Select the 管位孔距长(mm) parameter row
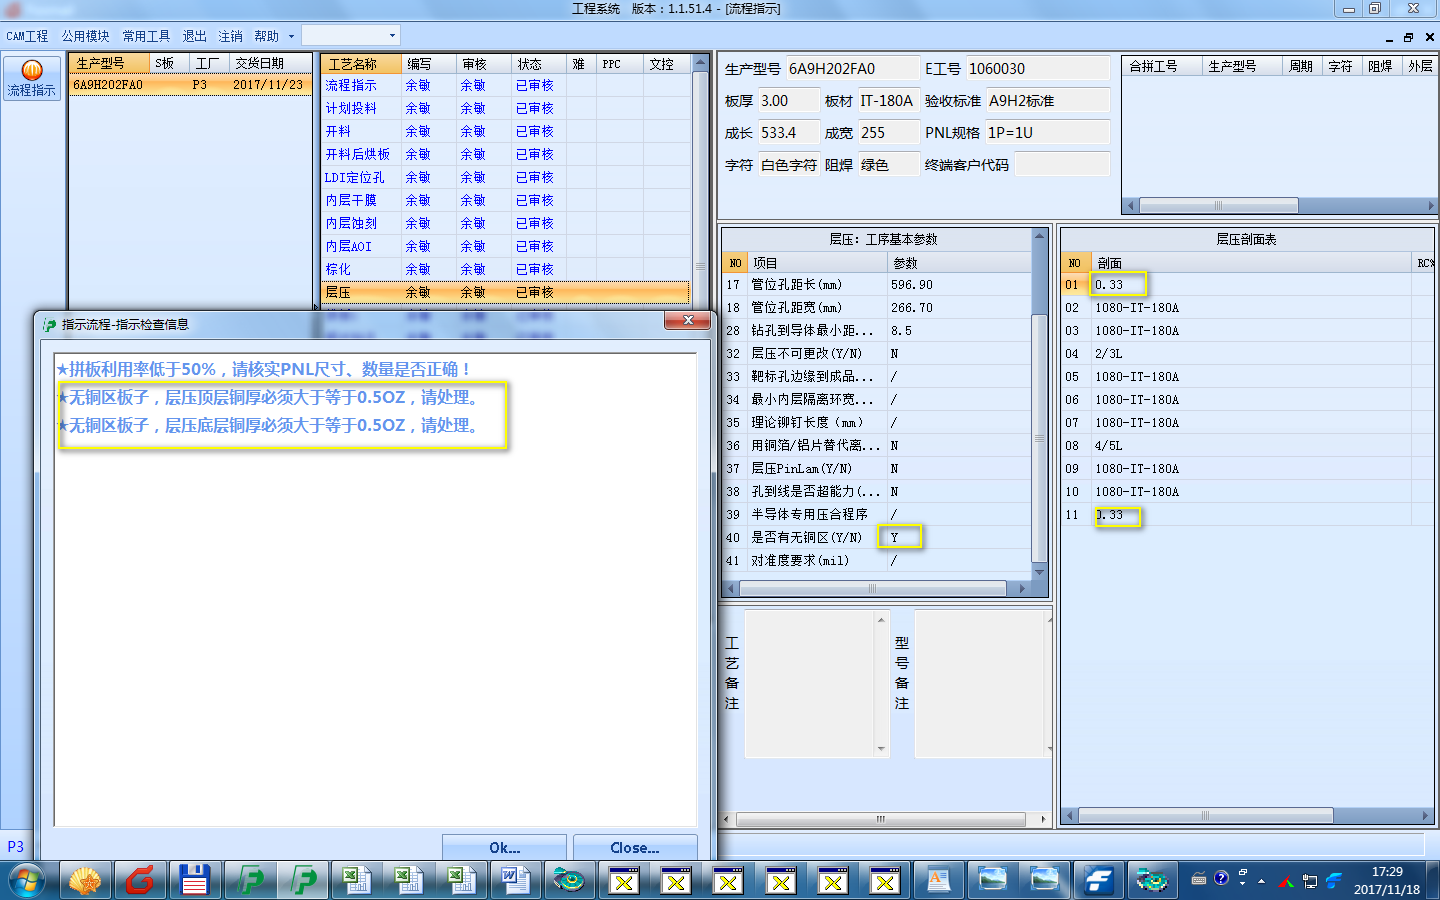1440x900 pixels. (x=876, y=285)
